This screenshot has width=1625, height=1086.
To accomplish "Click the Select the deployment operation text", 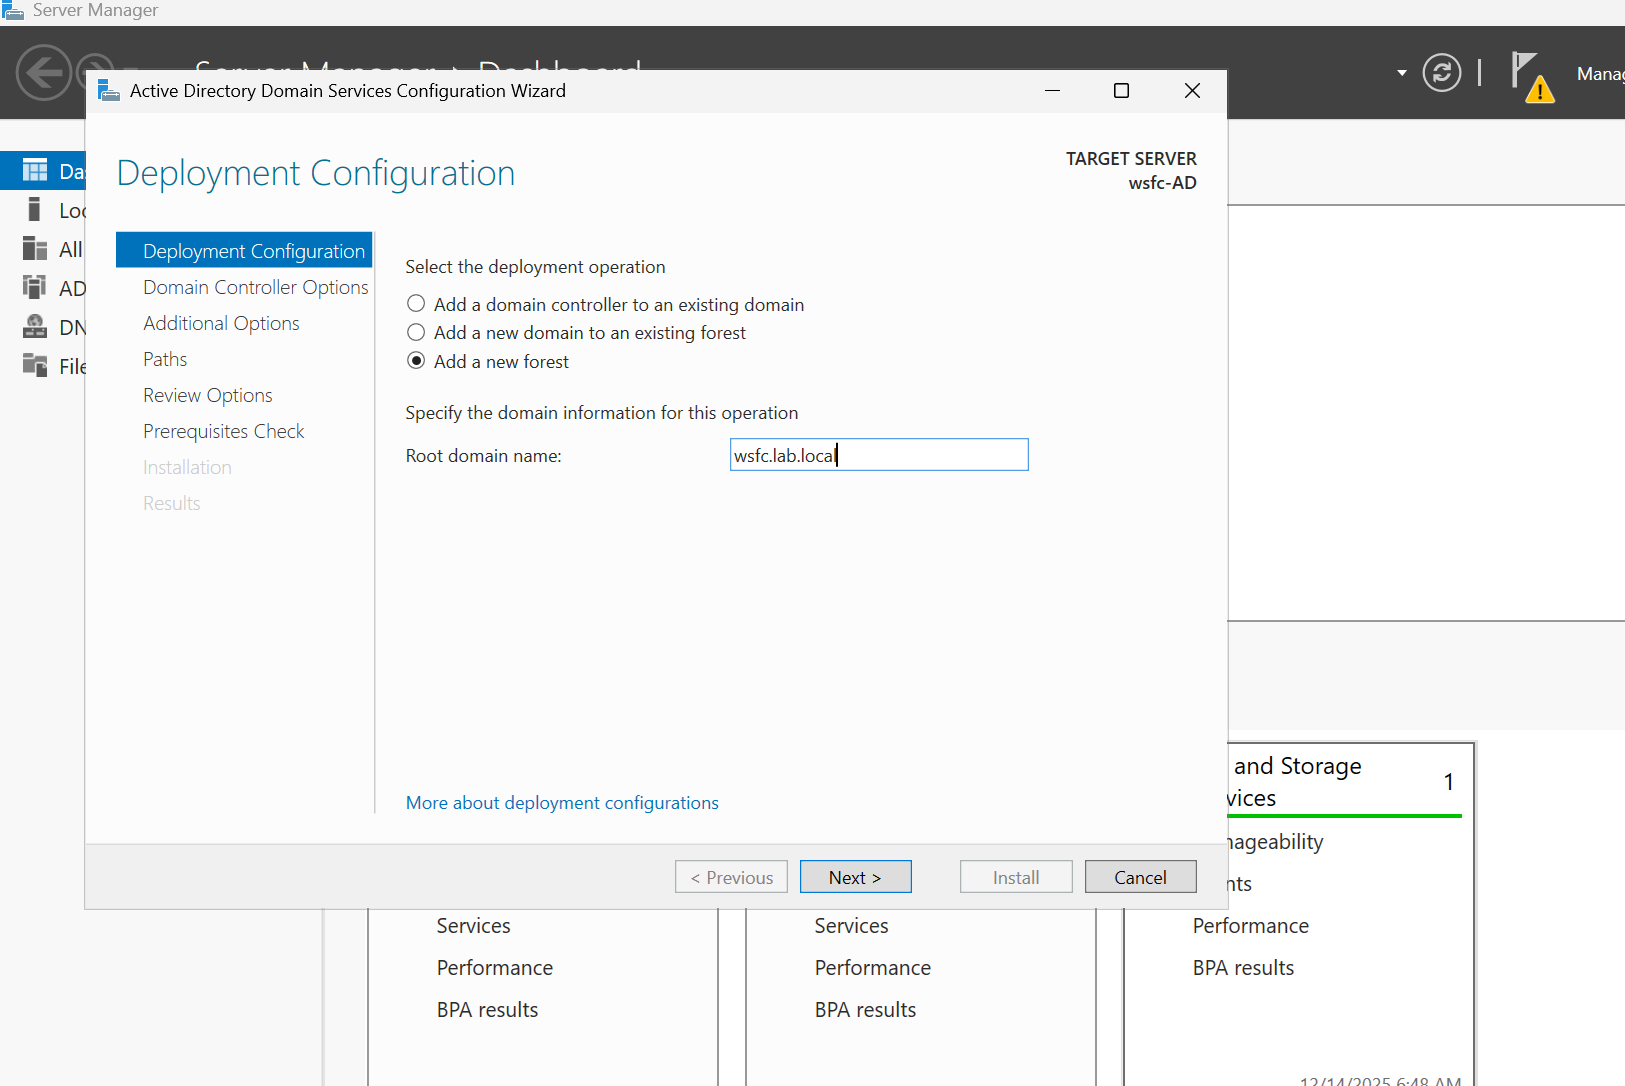I will coord(535,267).
